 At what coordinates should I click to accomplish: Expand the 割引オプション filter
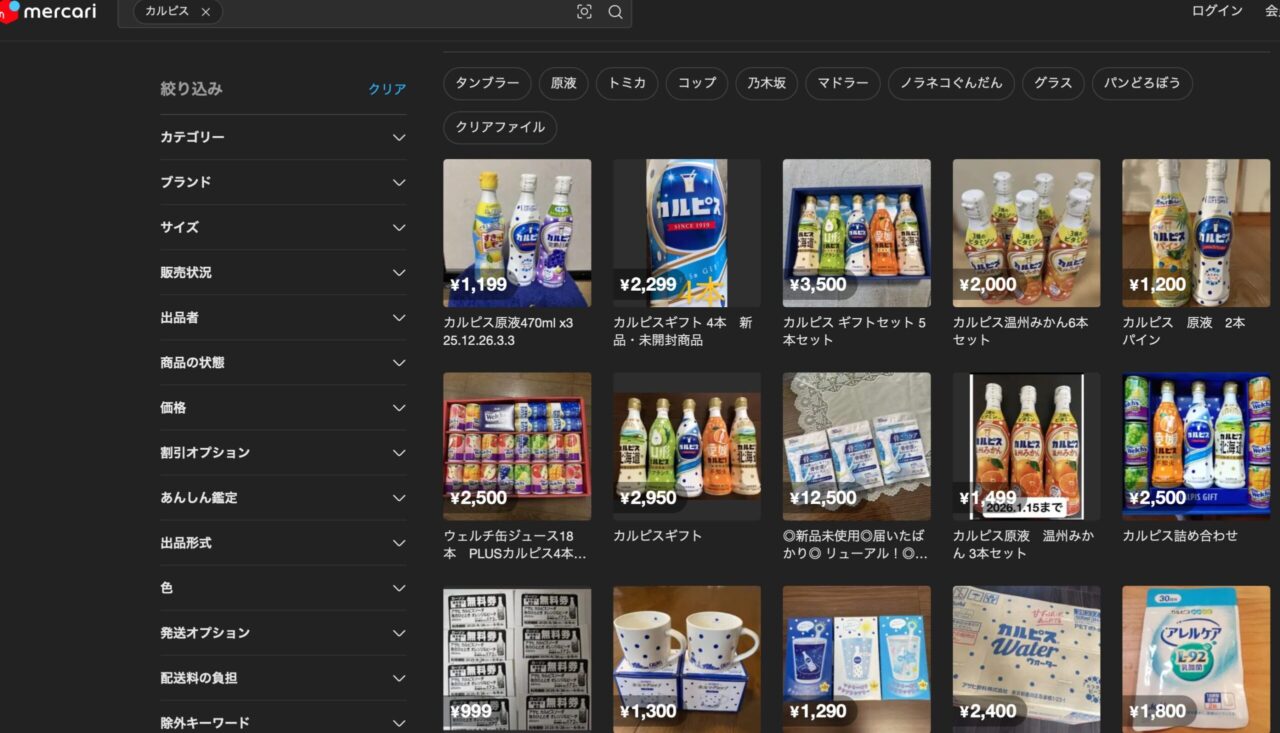(283, 453)
